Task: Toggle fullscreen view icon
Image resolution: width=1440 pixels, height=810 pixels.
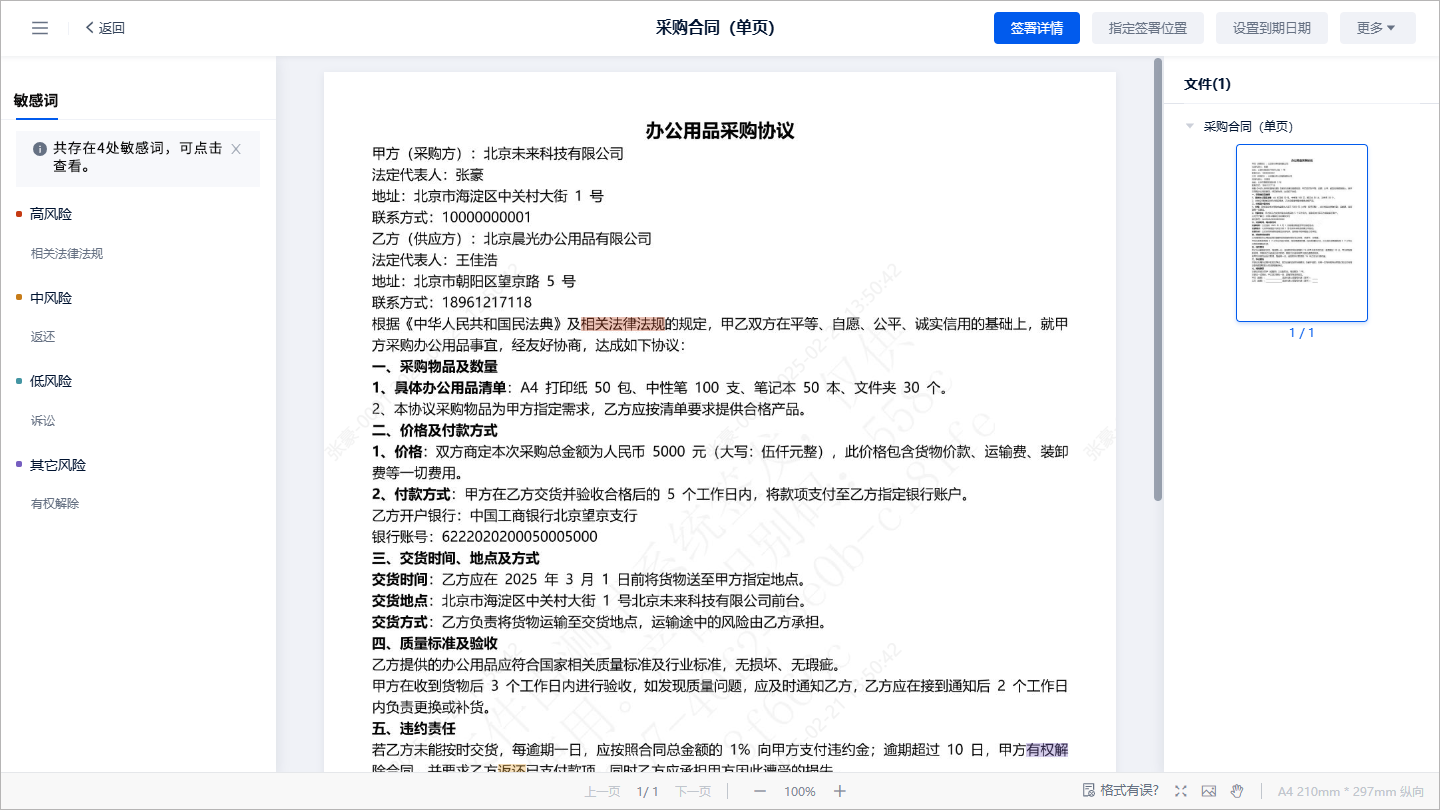Action: click(1181, 791)
